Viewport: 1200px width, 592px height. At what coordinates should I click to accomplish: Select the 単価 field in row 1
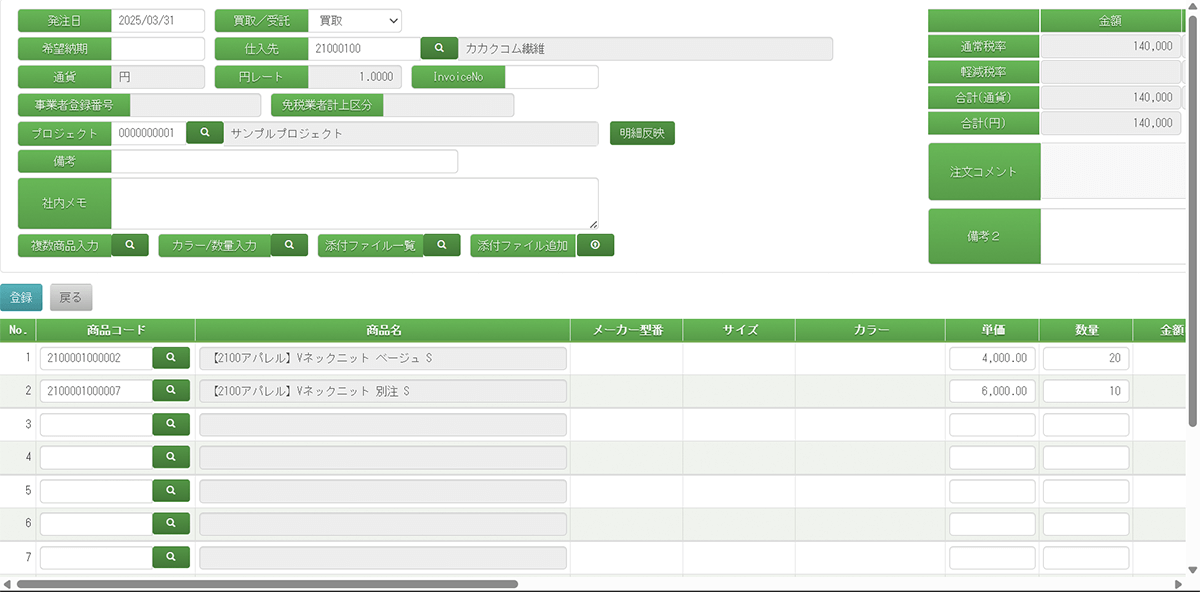point(992,358)
